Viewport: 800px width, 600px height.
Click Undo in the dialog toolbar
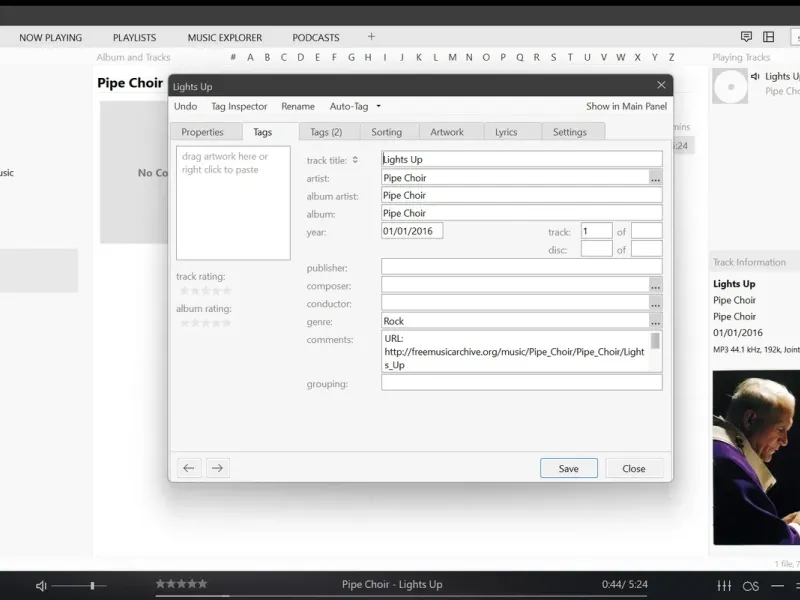pos(186,106)
